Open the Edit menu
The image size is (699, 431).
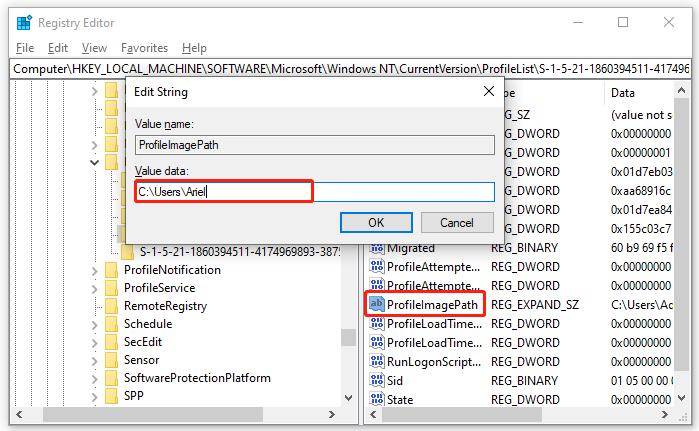click(x=58, y=48)
